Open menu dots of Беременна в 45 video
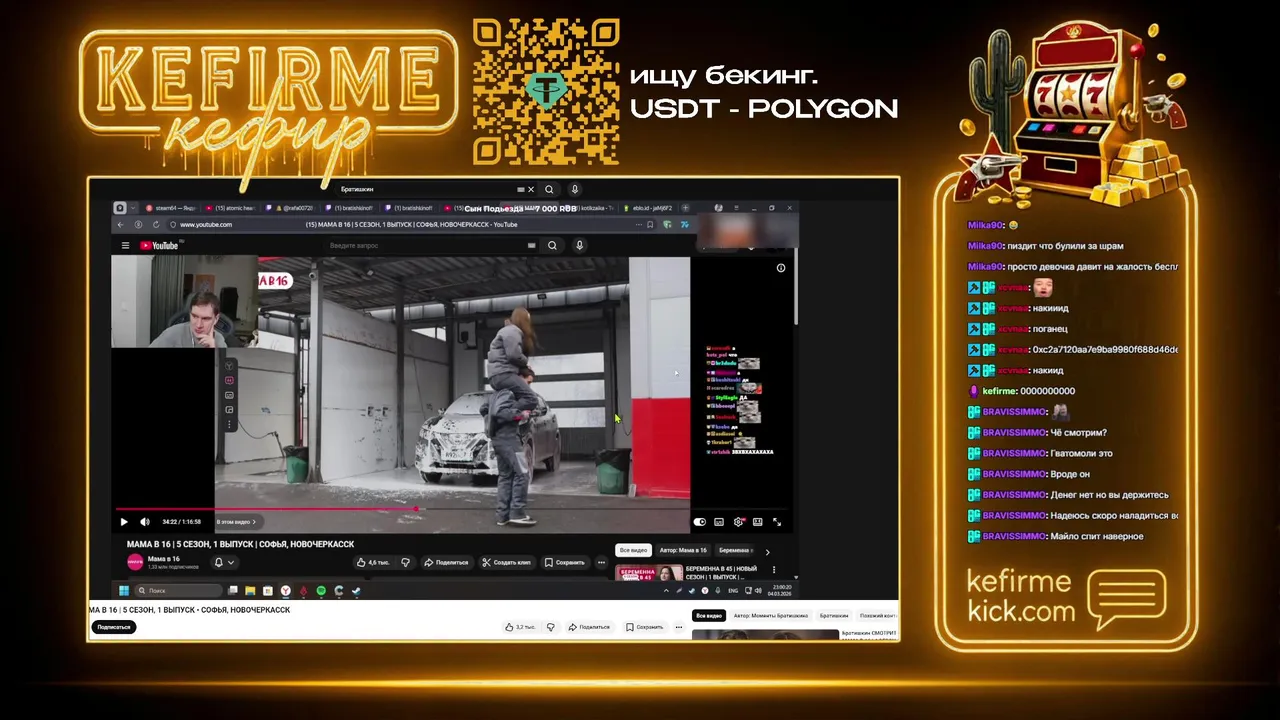 click(773, 570)
